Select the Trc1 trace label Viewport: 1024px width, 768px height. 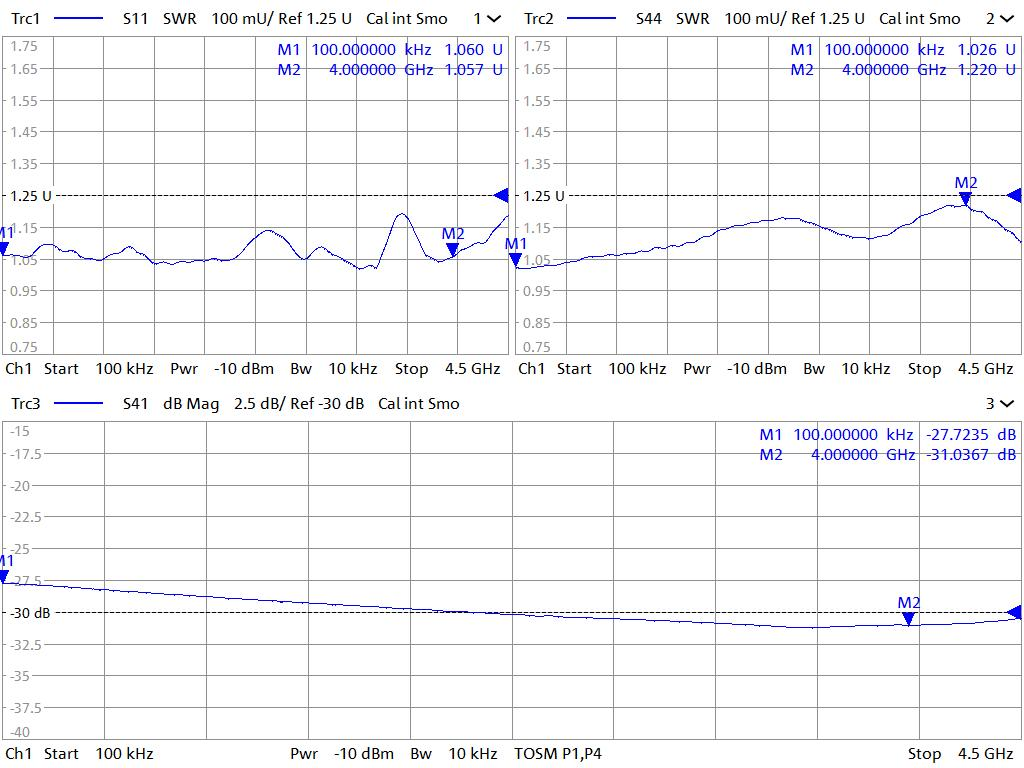coord(26,19)
